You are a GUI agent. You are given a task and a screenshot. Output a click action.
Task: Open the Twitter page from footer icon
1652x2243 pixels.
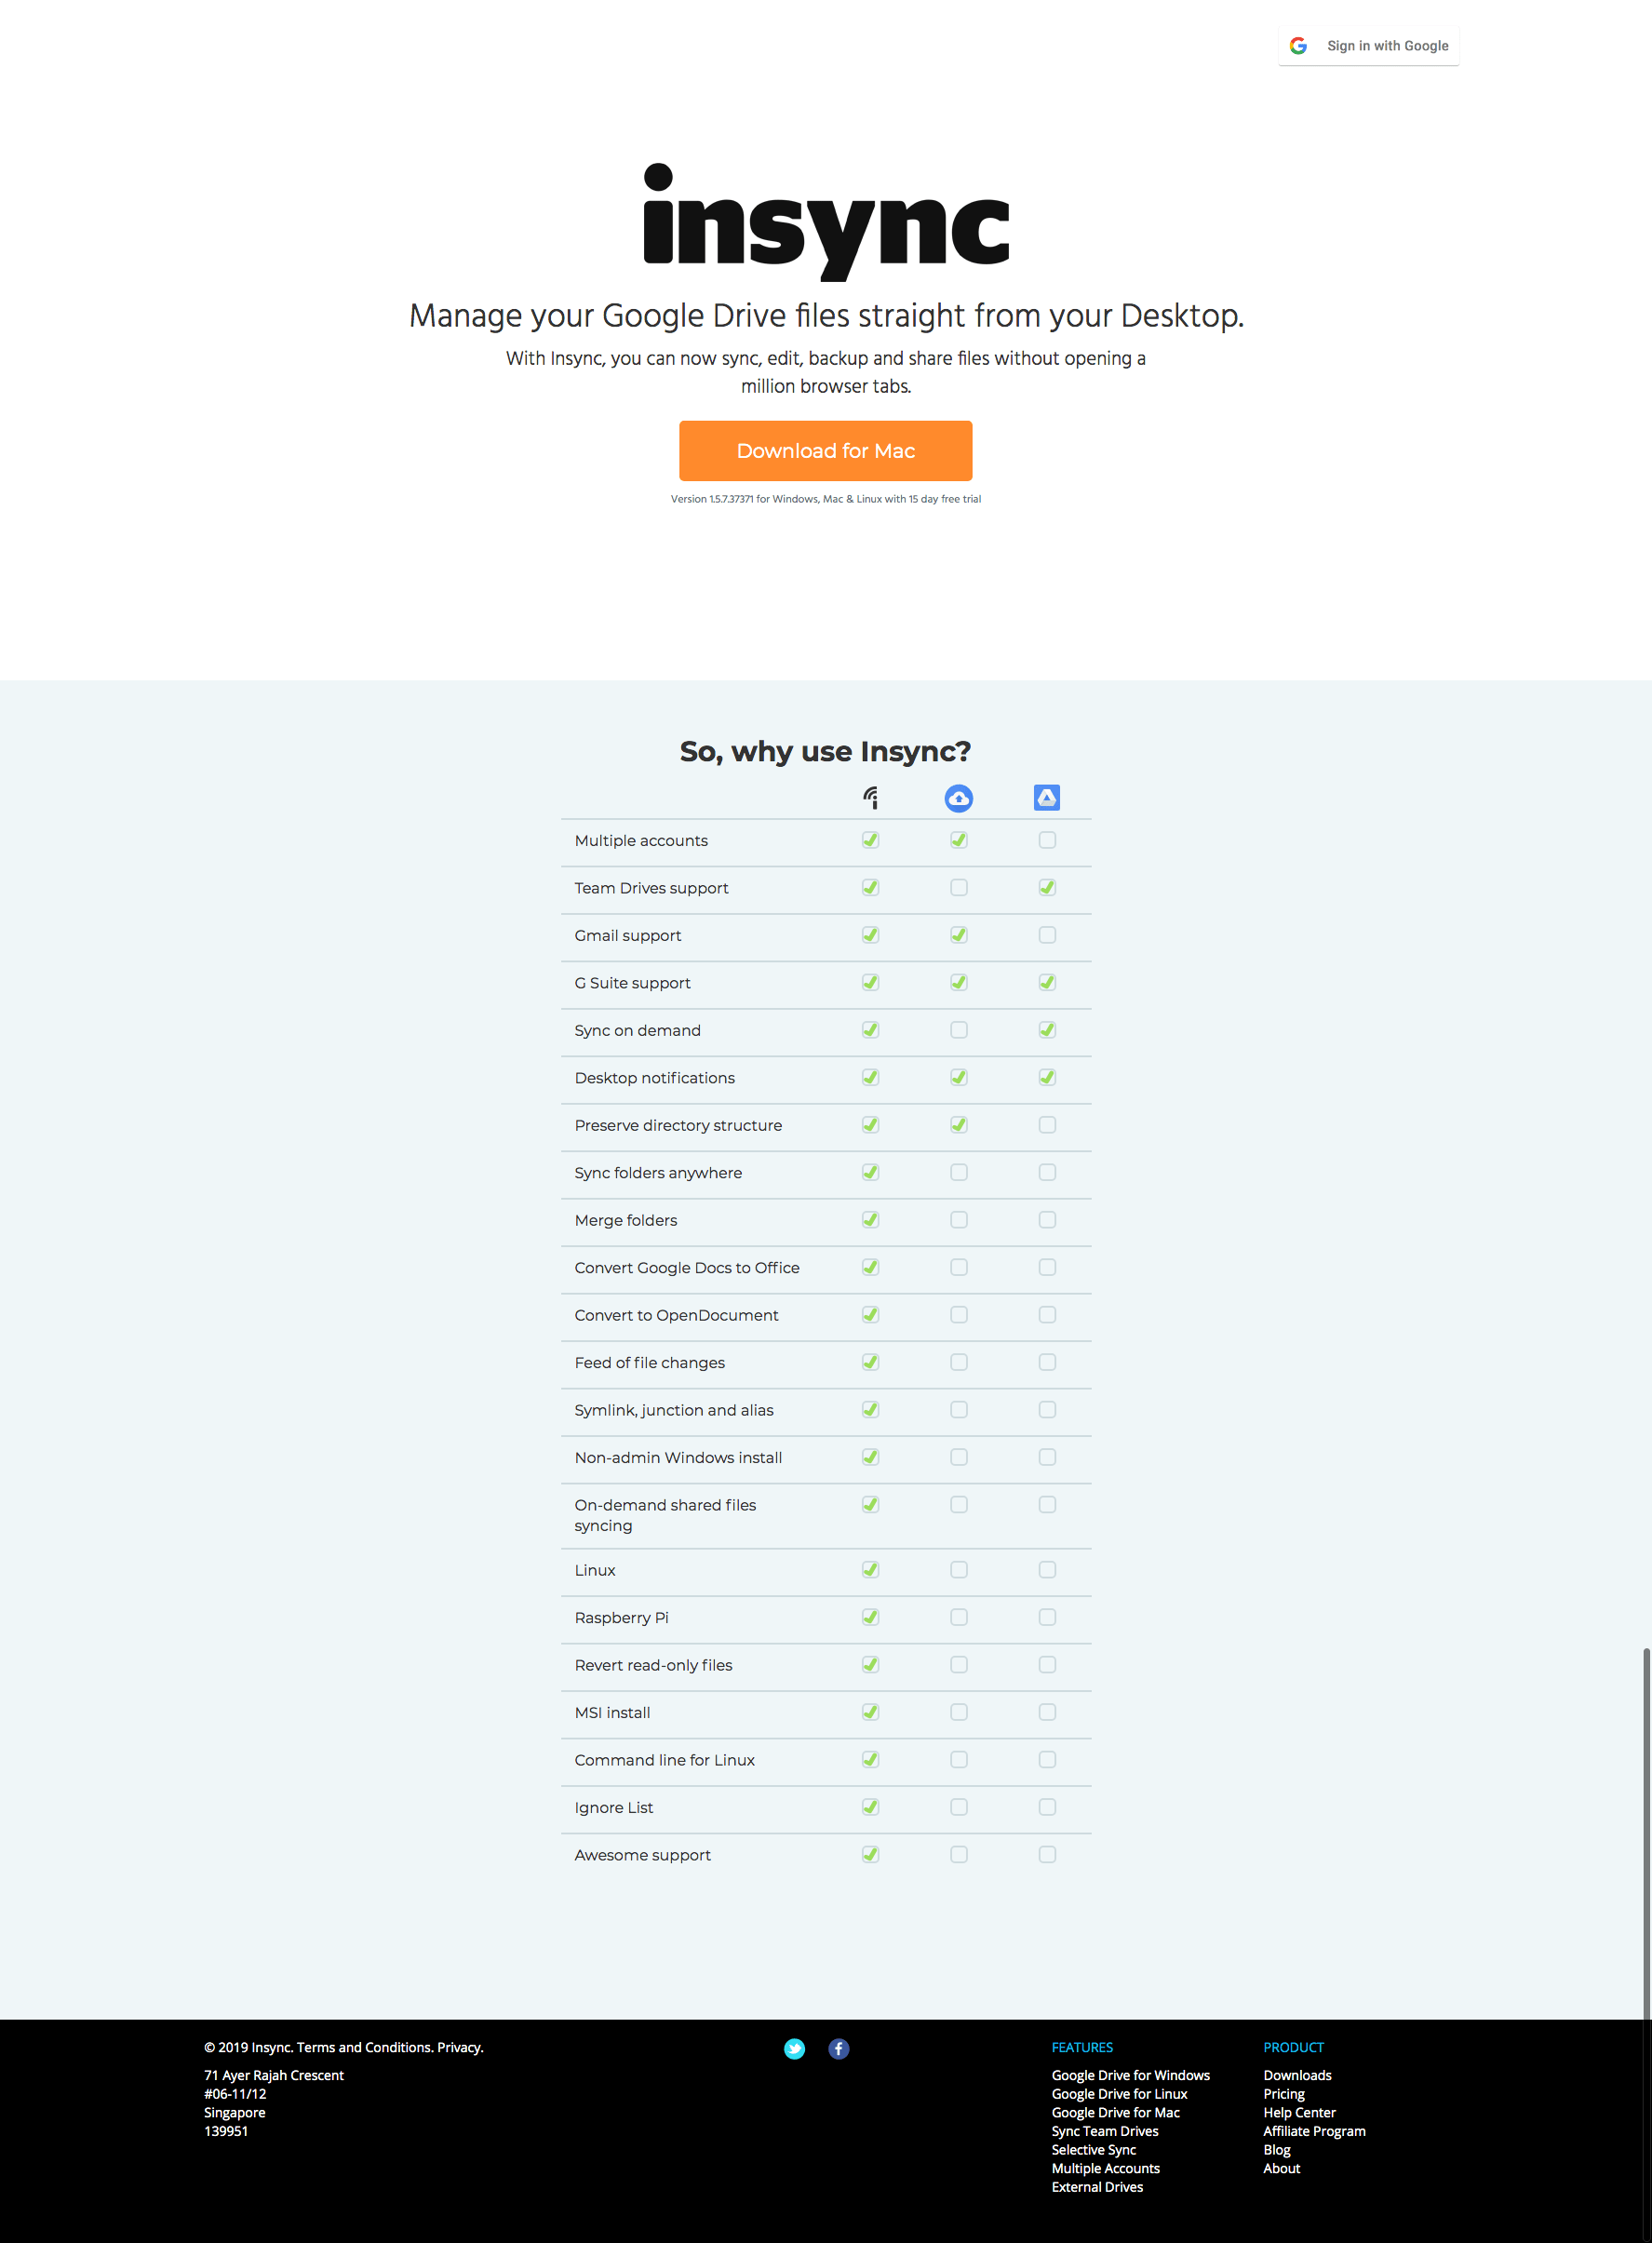point(794,2049)
